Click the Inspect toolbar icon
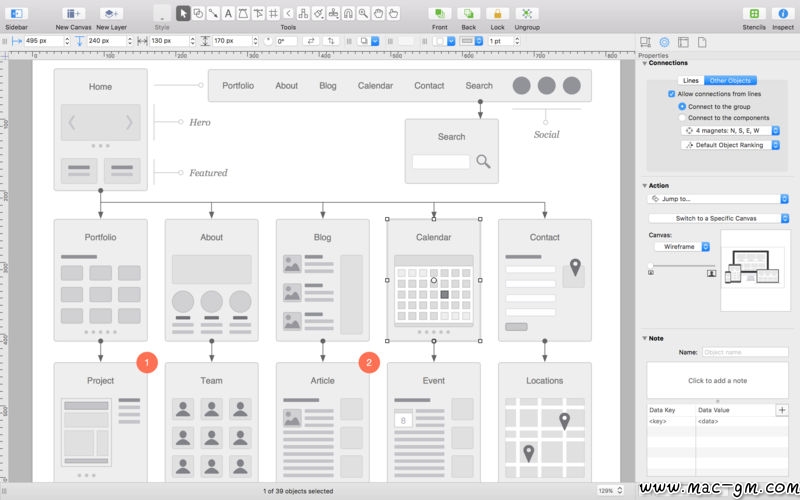 782,13
